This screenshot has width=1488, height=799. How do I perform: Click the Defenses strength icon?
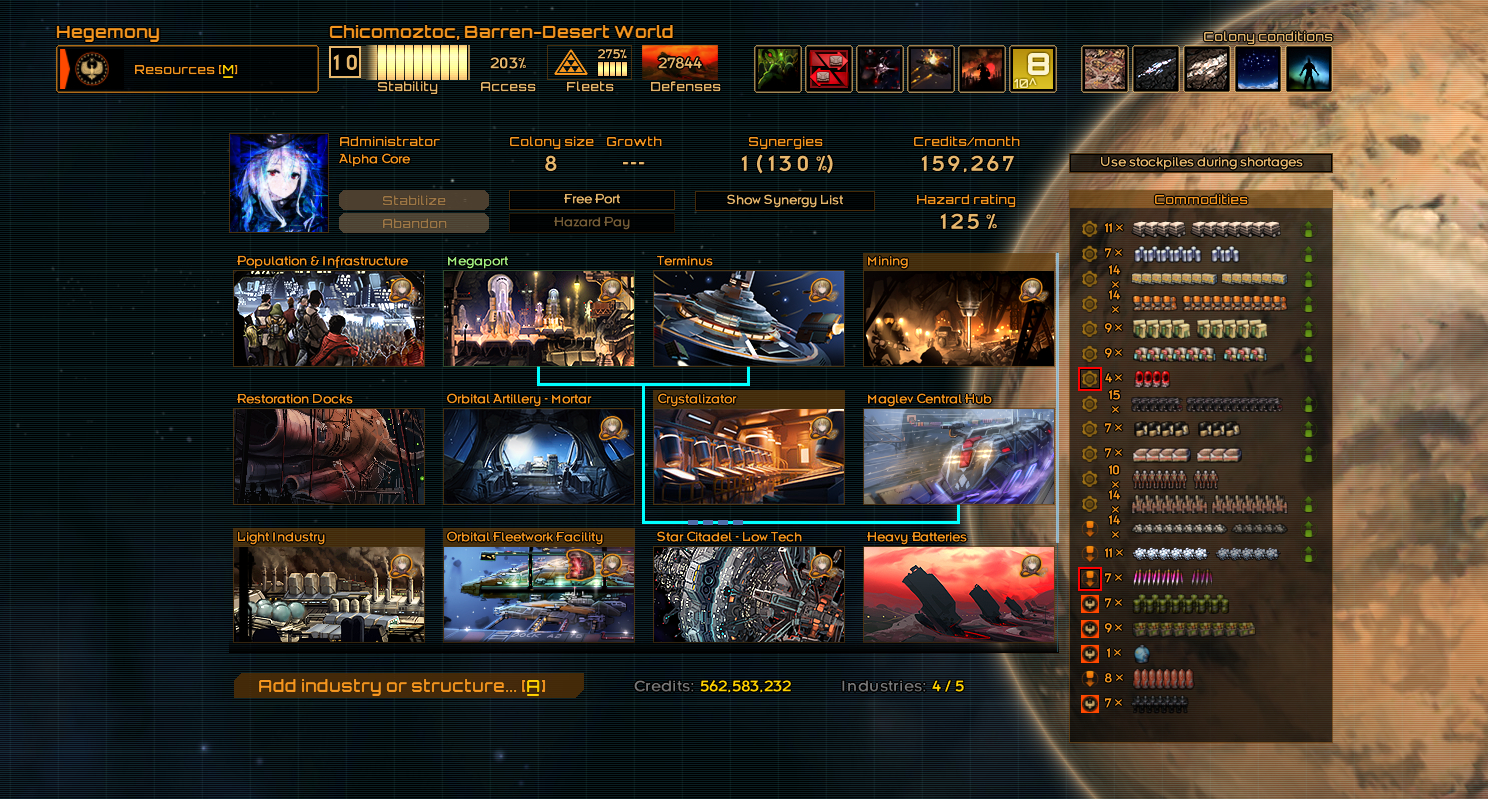(680, 62)
